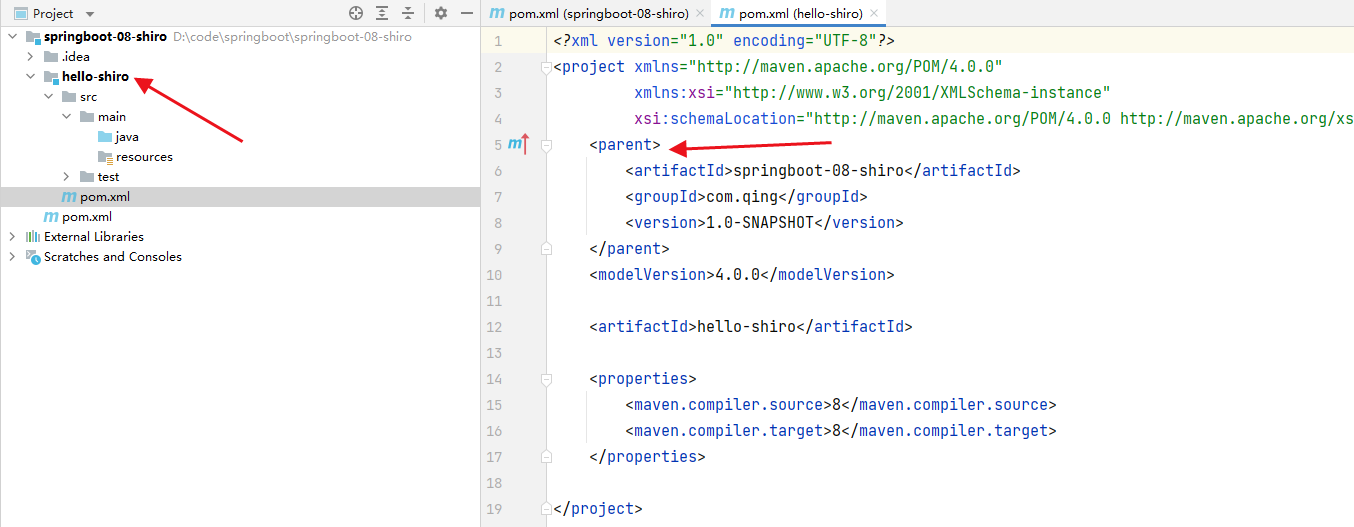Click the xsi:schemaLocation attribute on line 4

(x=994, y=119)
